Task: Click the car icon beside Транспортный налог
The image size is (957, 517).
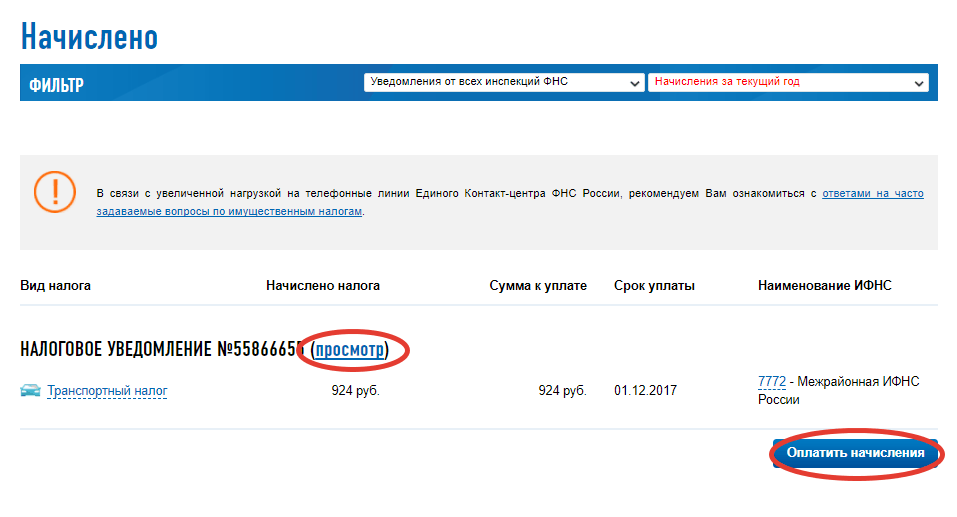Action: pyautogui.click(x=30, y=390)
